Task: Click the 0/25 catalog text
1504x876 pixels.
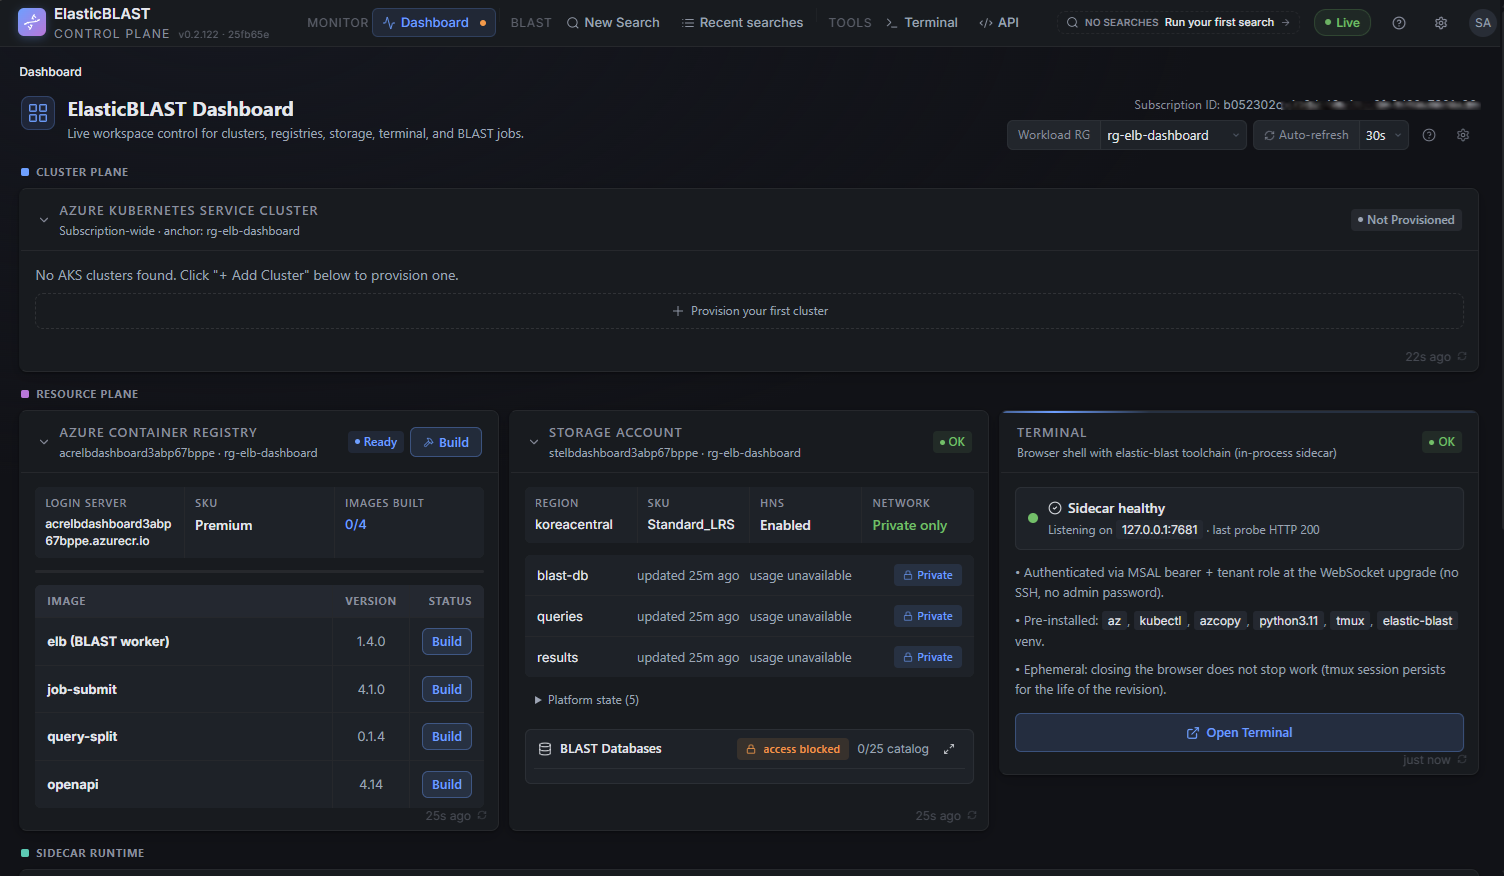Action: point(893,749)
